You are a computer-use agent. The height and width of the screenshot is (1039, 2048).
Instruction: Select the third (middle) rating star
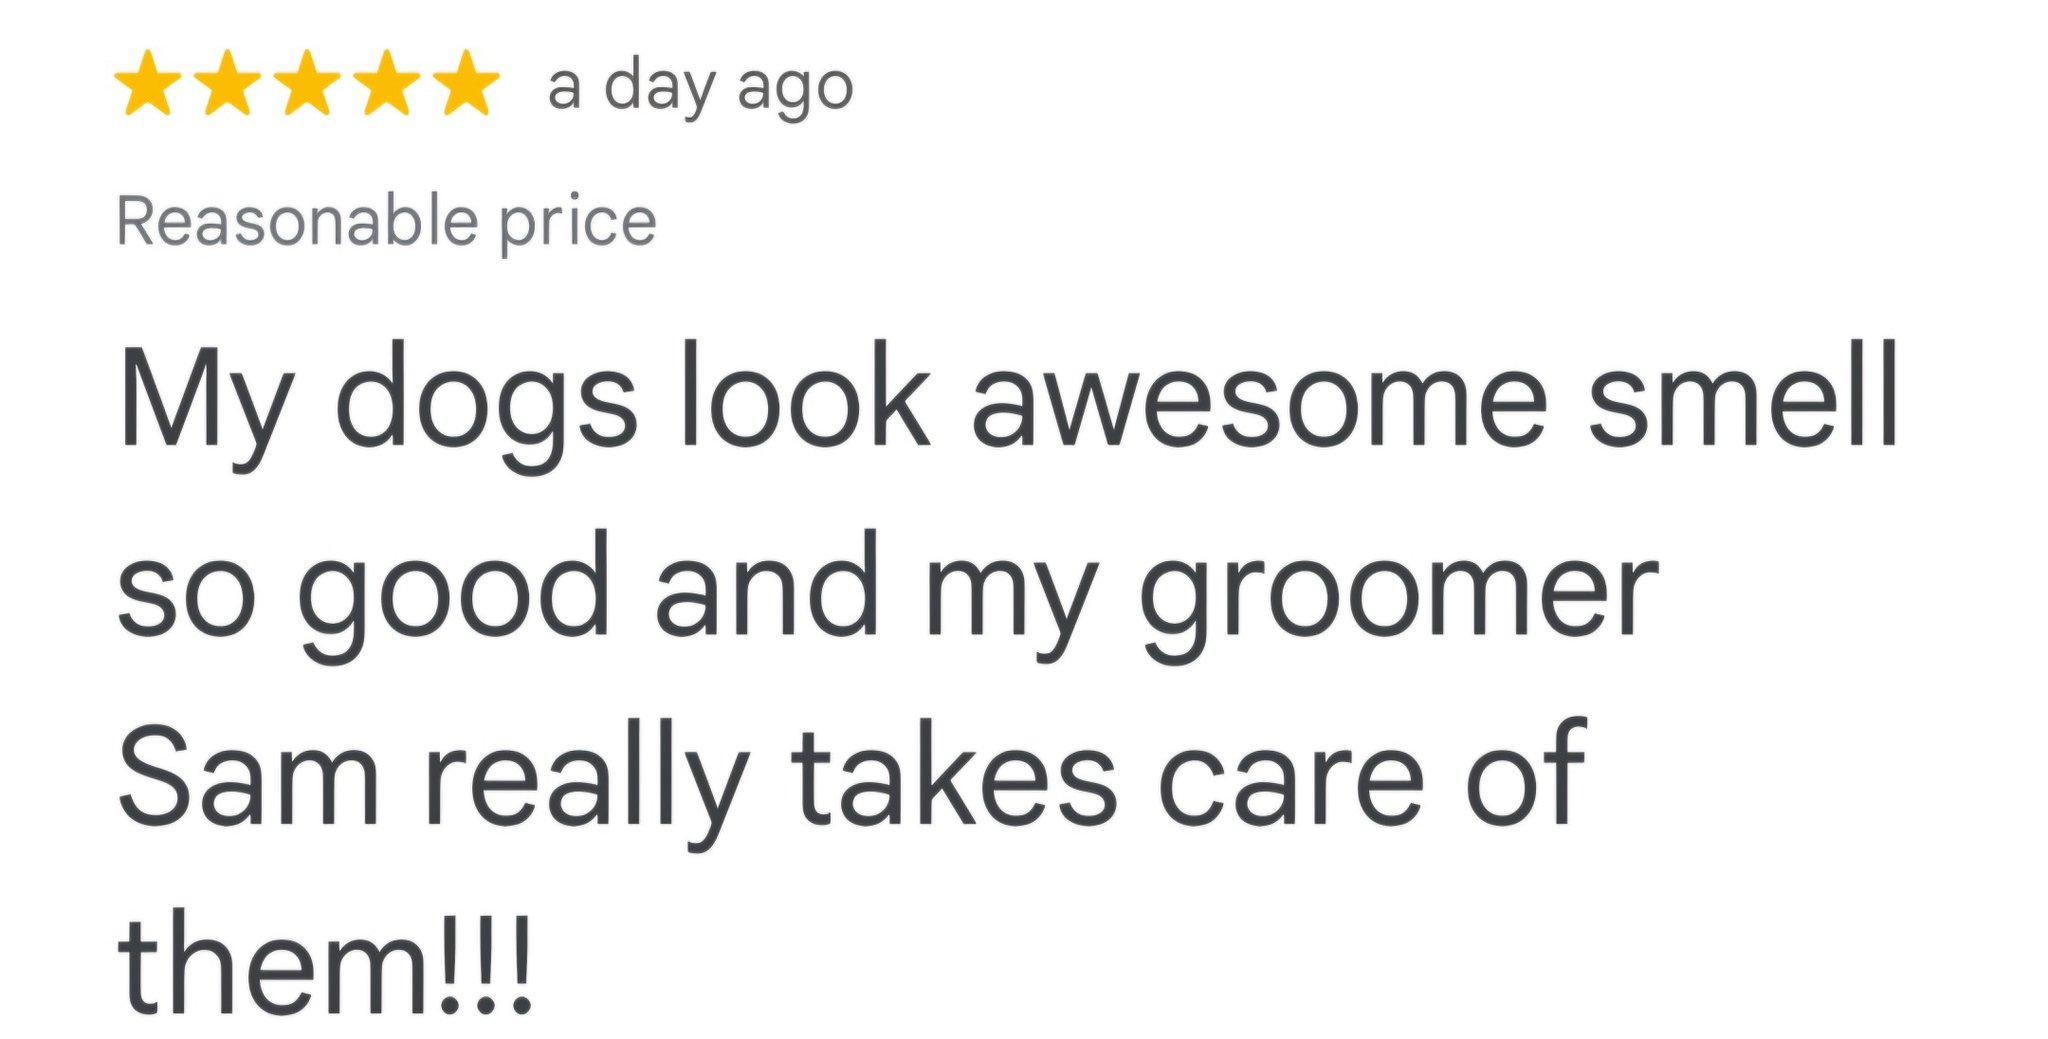pos(307,84)
